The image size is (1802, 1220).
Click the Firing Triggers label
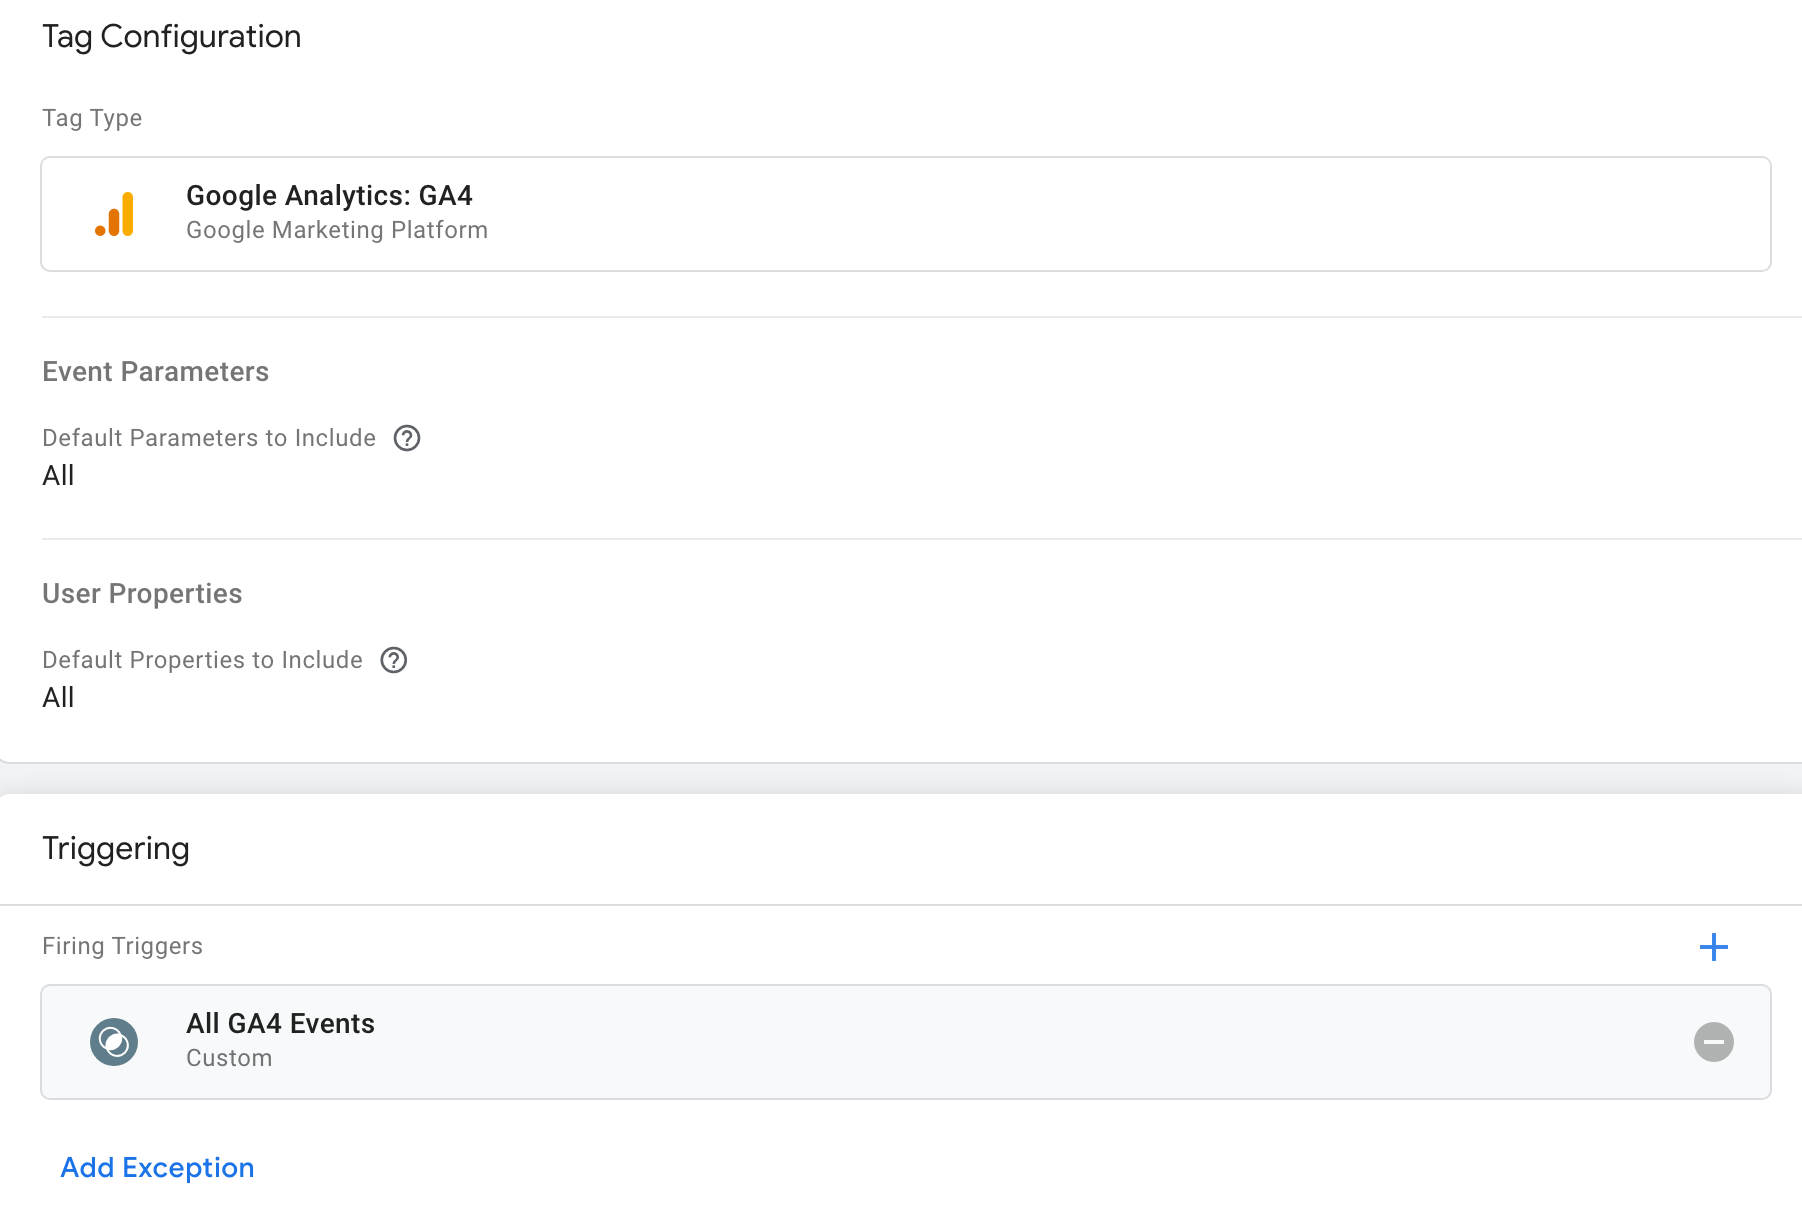click(122, 946)
